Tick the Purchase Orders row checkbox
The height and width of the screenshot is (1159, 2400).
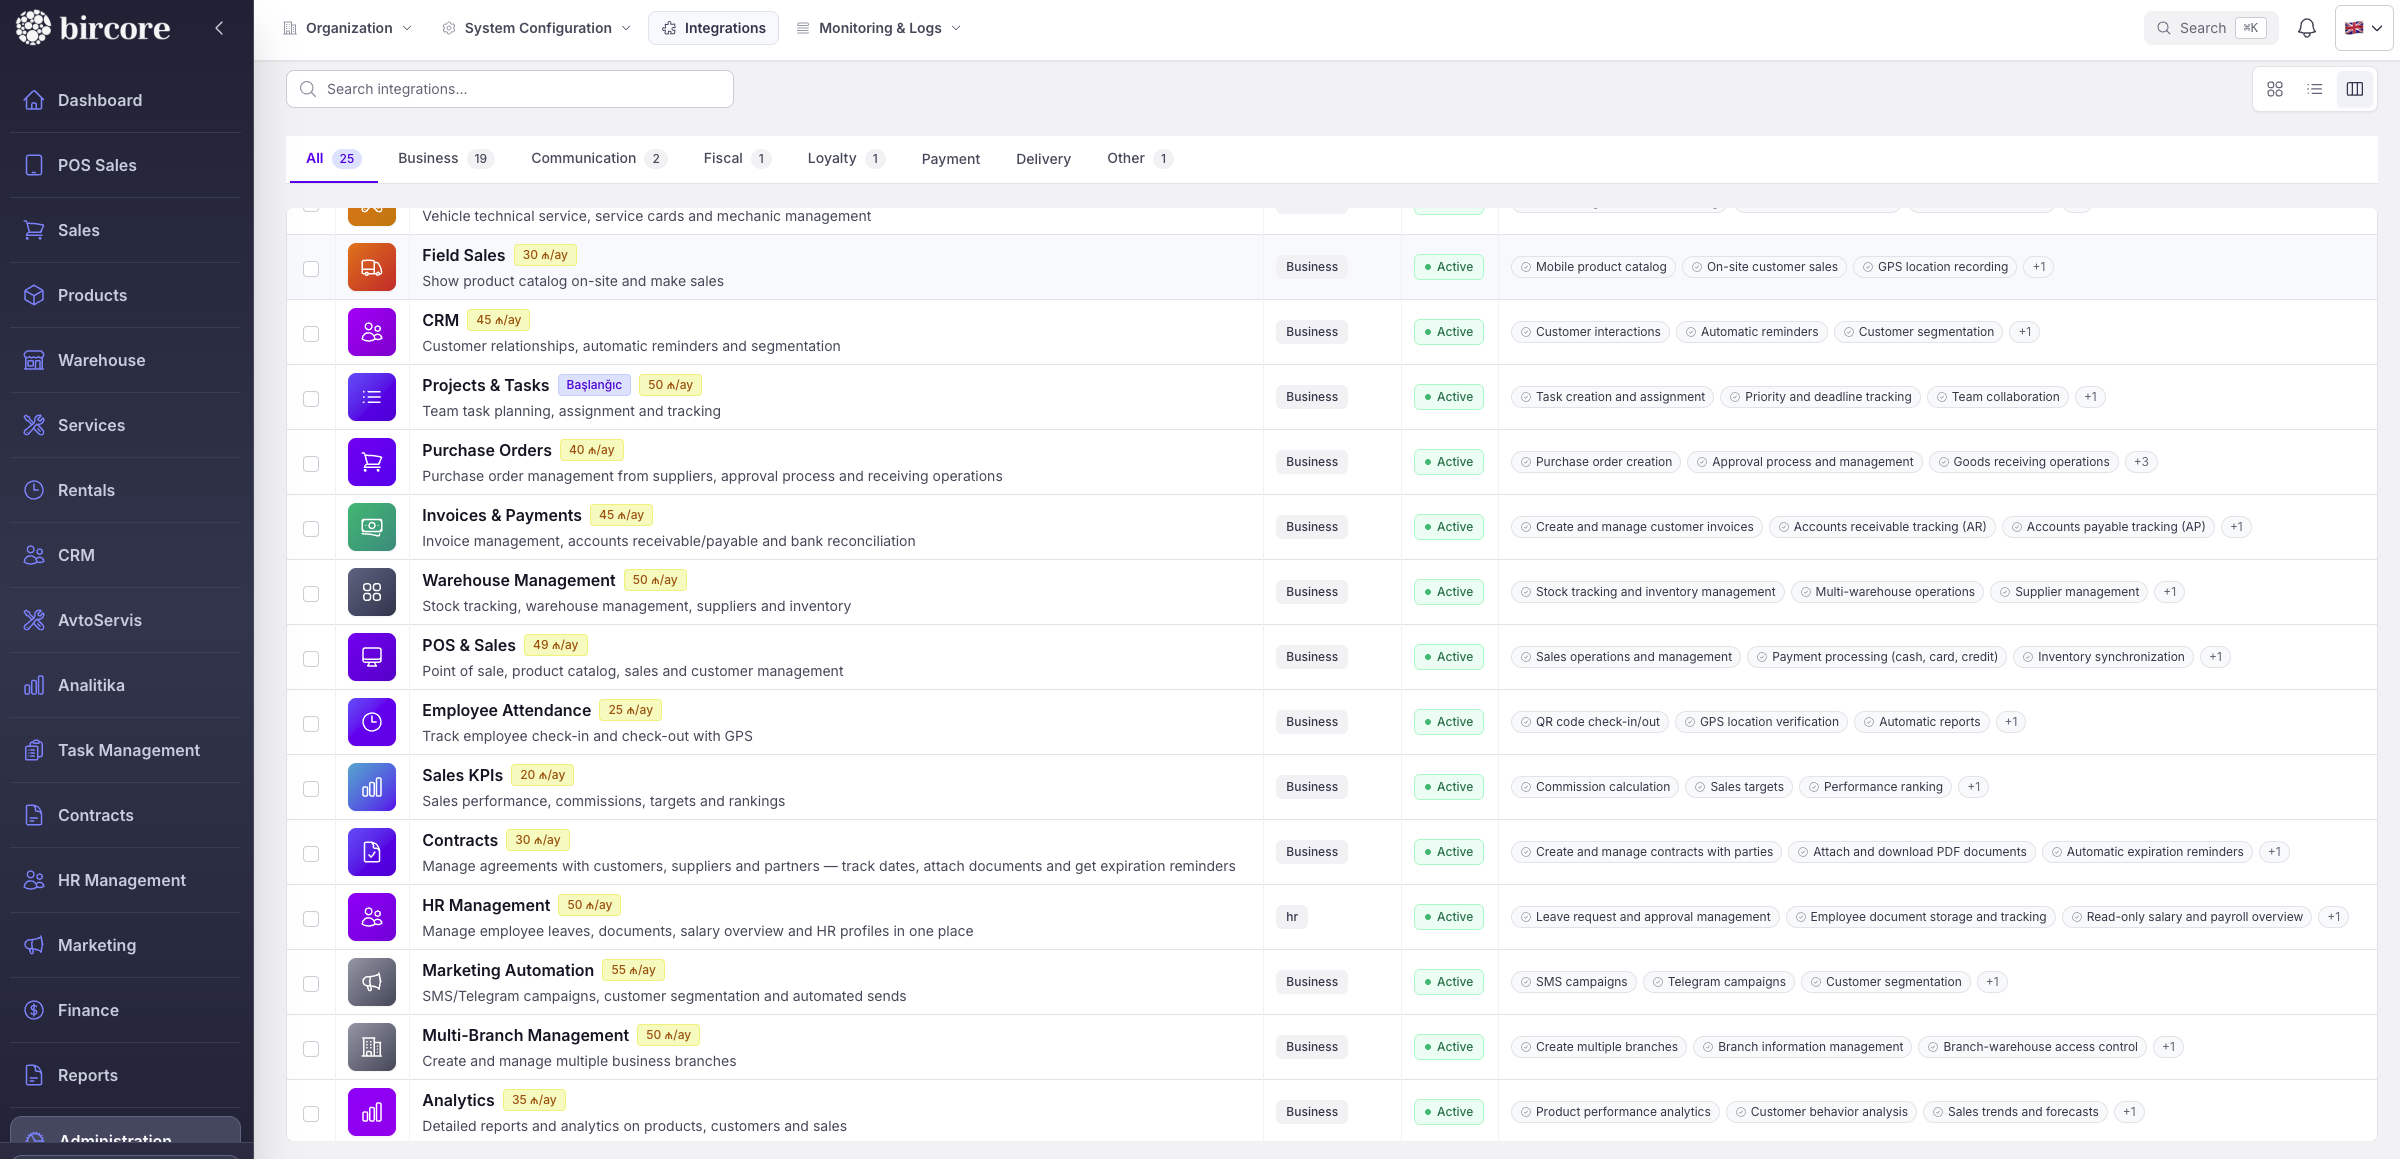coord(311,464)
